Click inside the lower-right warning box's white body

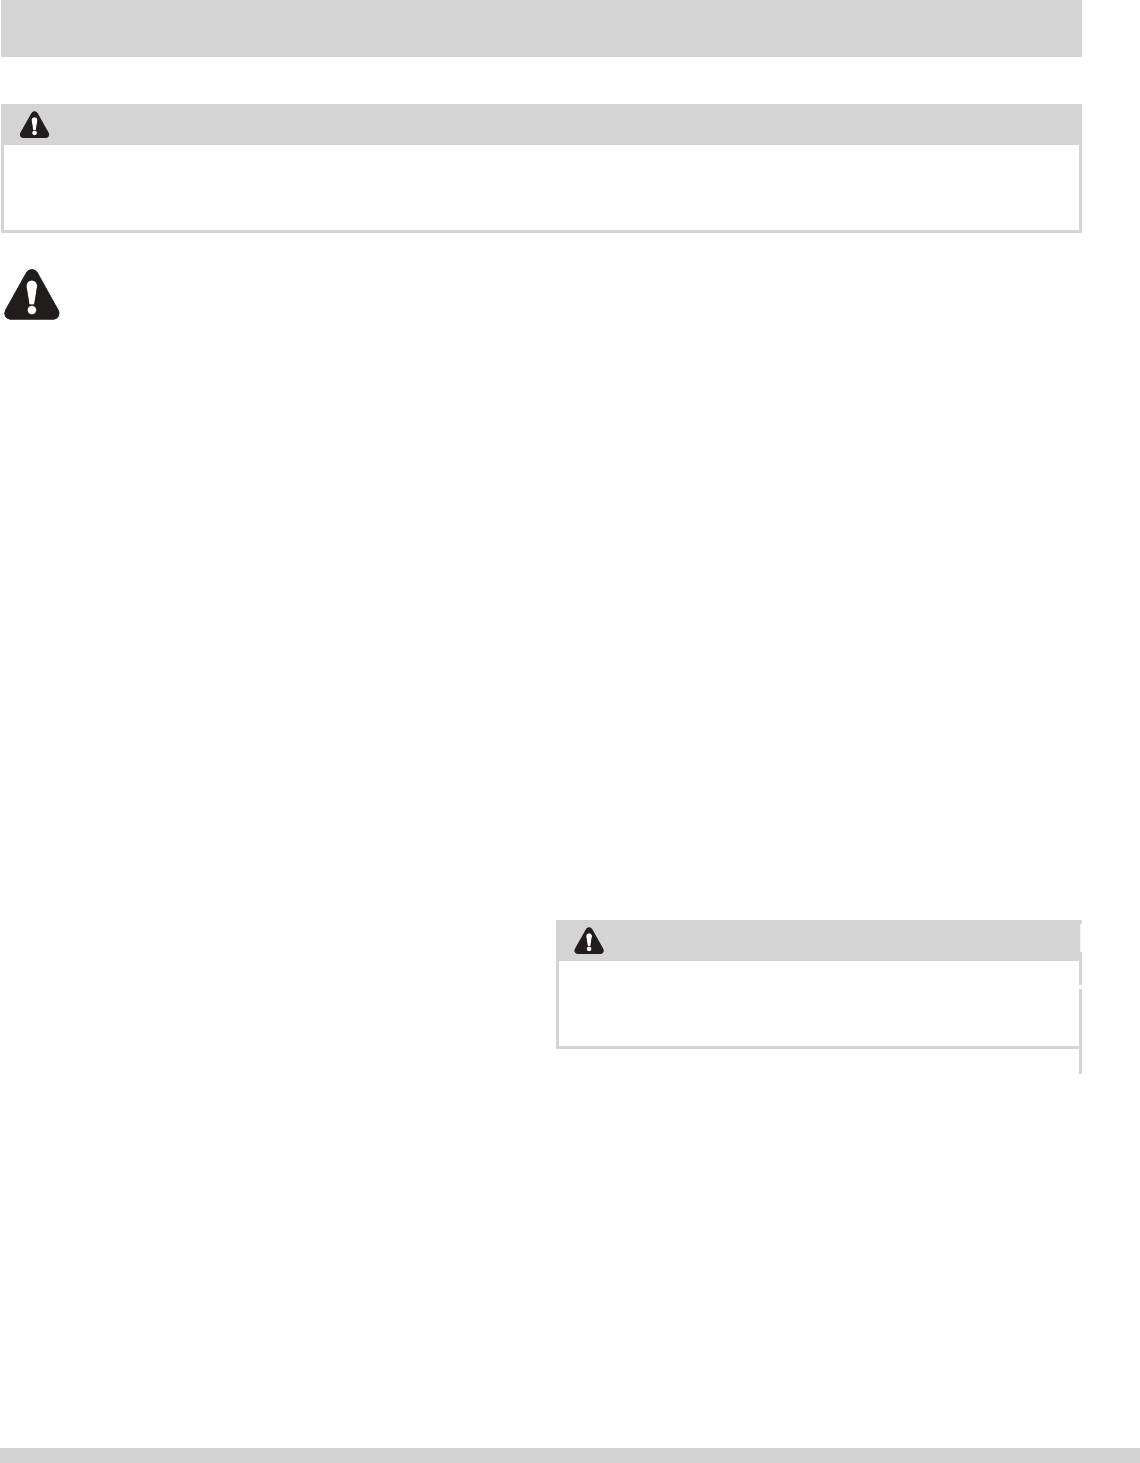coord(816,1003)
